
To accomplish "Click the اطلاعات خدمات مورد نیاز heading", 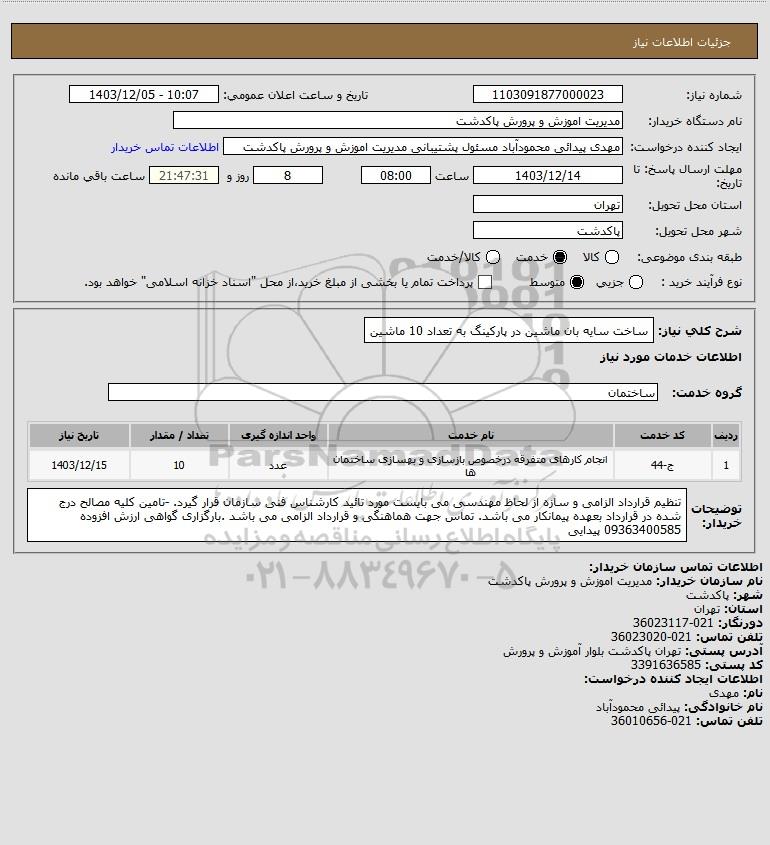I will 671,357.
